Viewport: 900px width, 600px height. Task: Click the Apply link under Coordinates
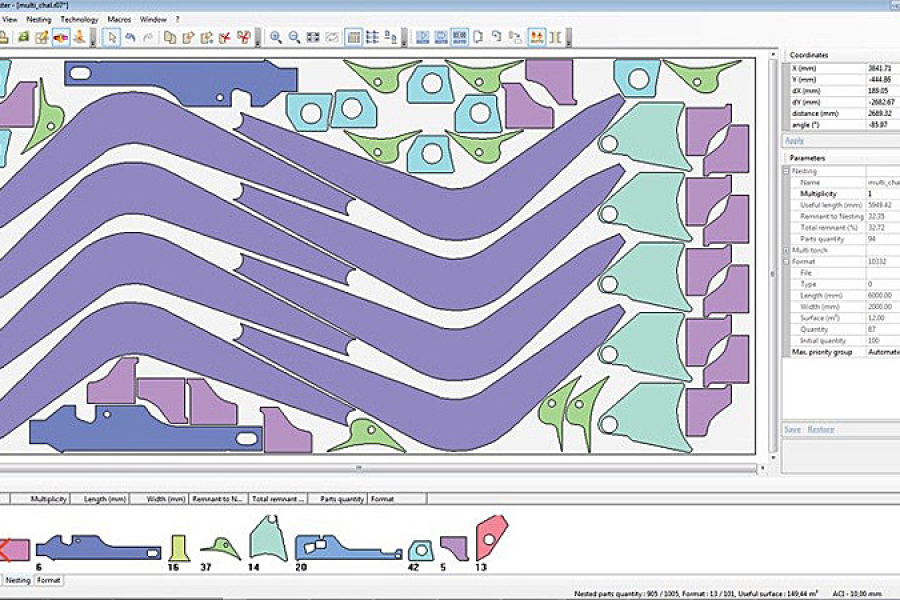point(794,141)
